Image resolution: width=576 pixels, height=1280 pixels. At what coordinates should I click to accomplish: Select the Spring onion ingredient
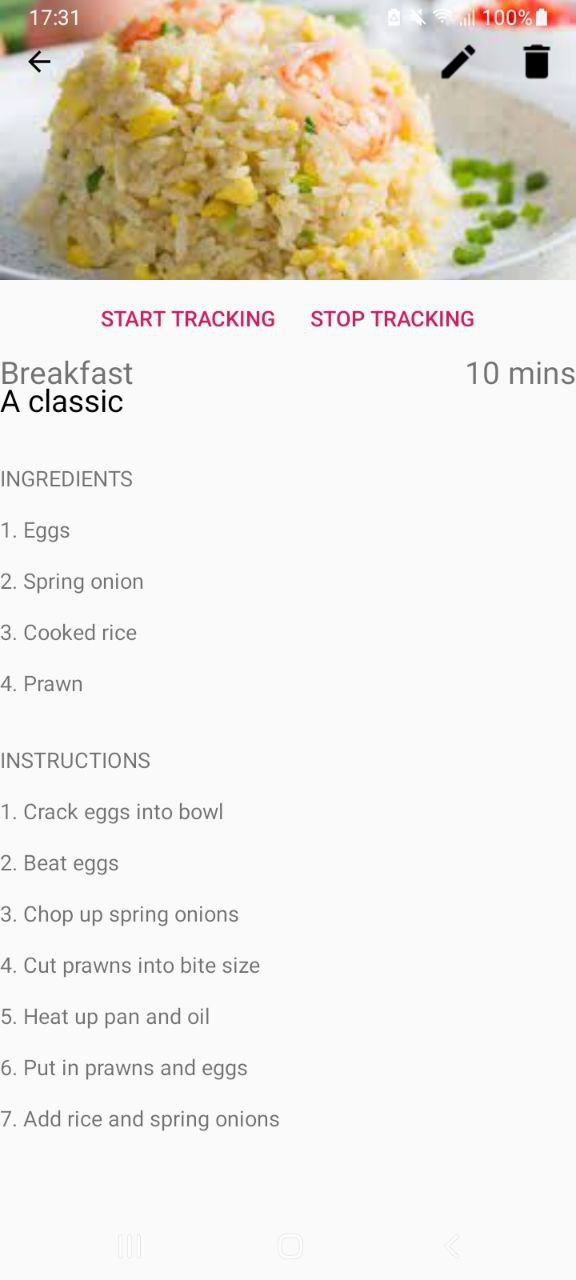[x=72, y=582]
